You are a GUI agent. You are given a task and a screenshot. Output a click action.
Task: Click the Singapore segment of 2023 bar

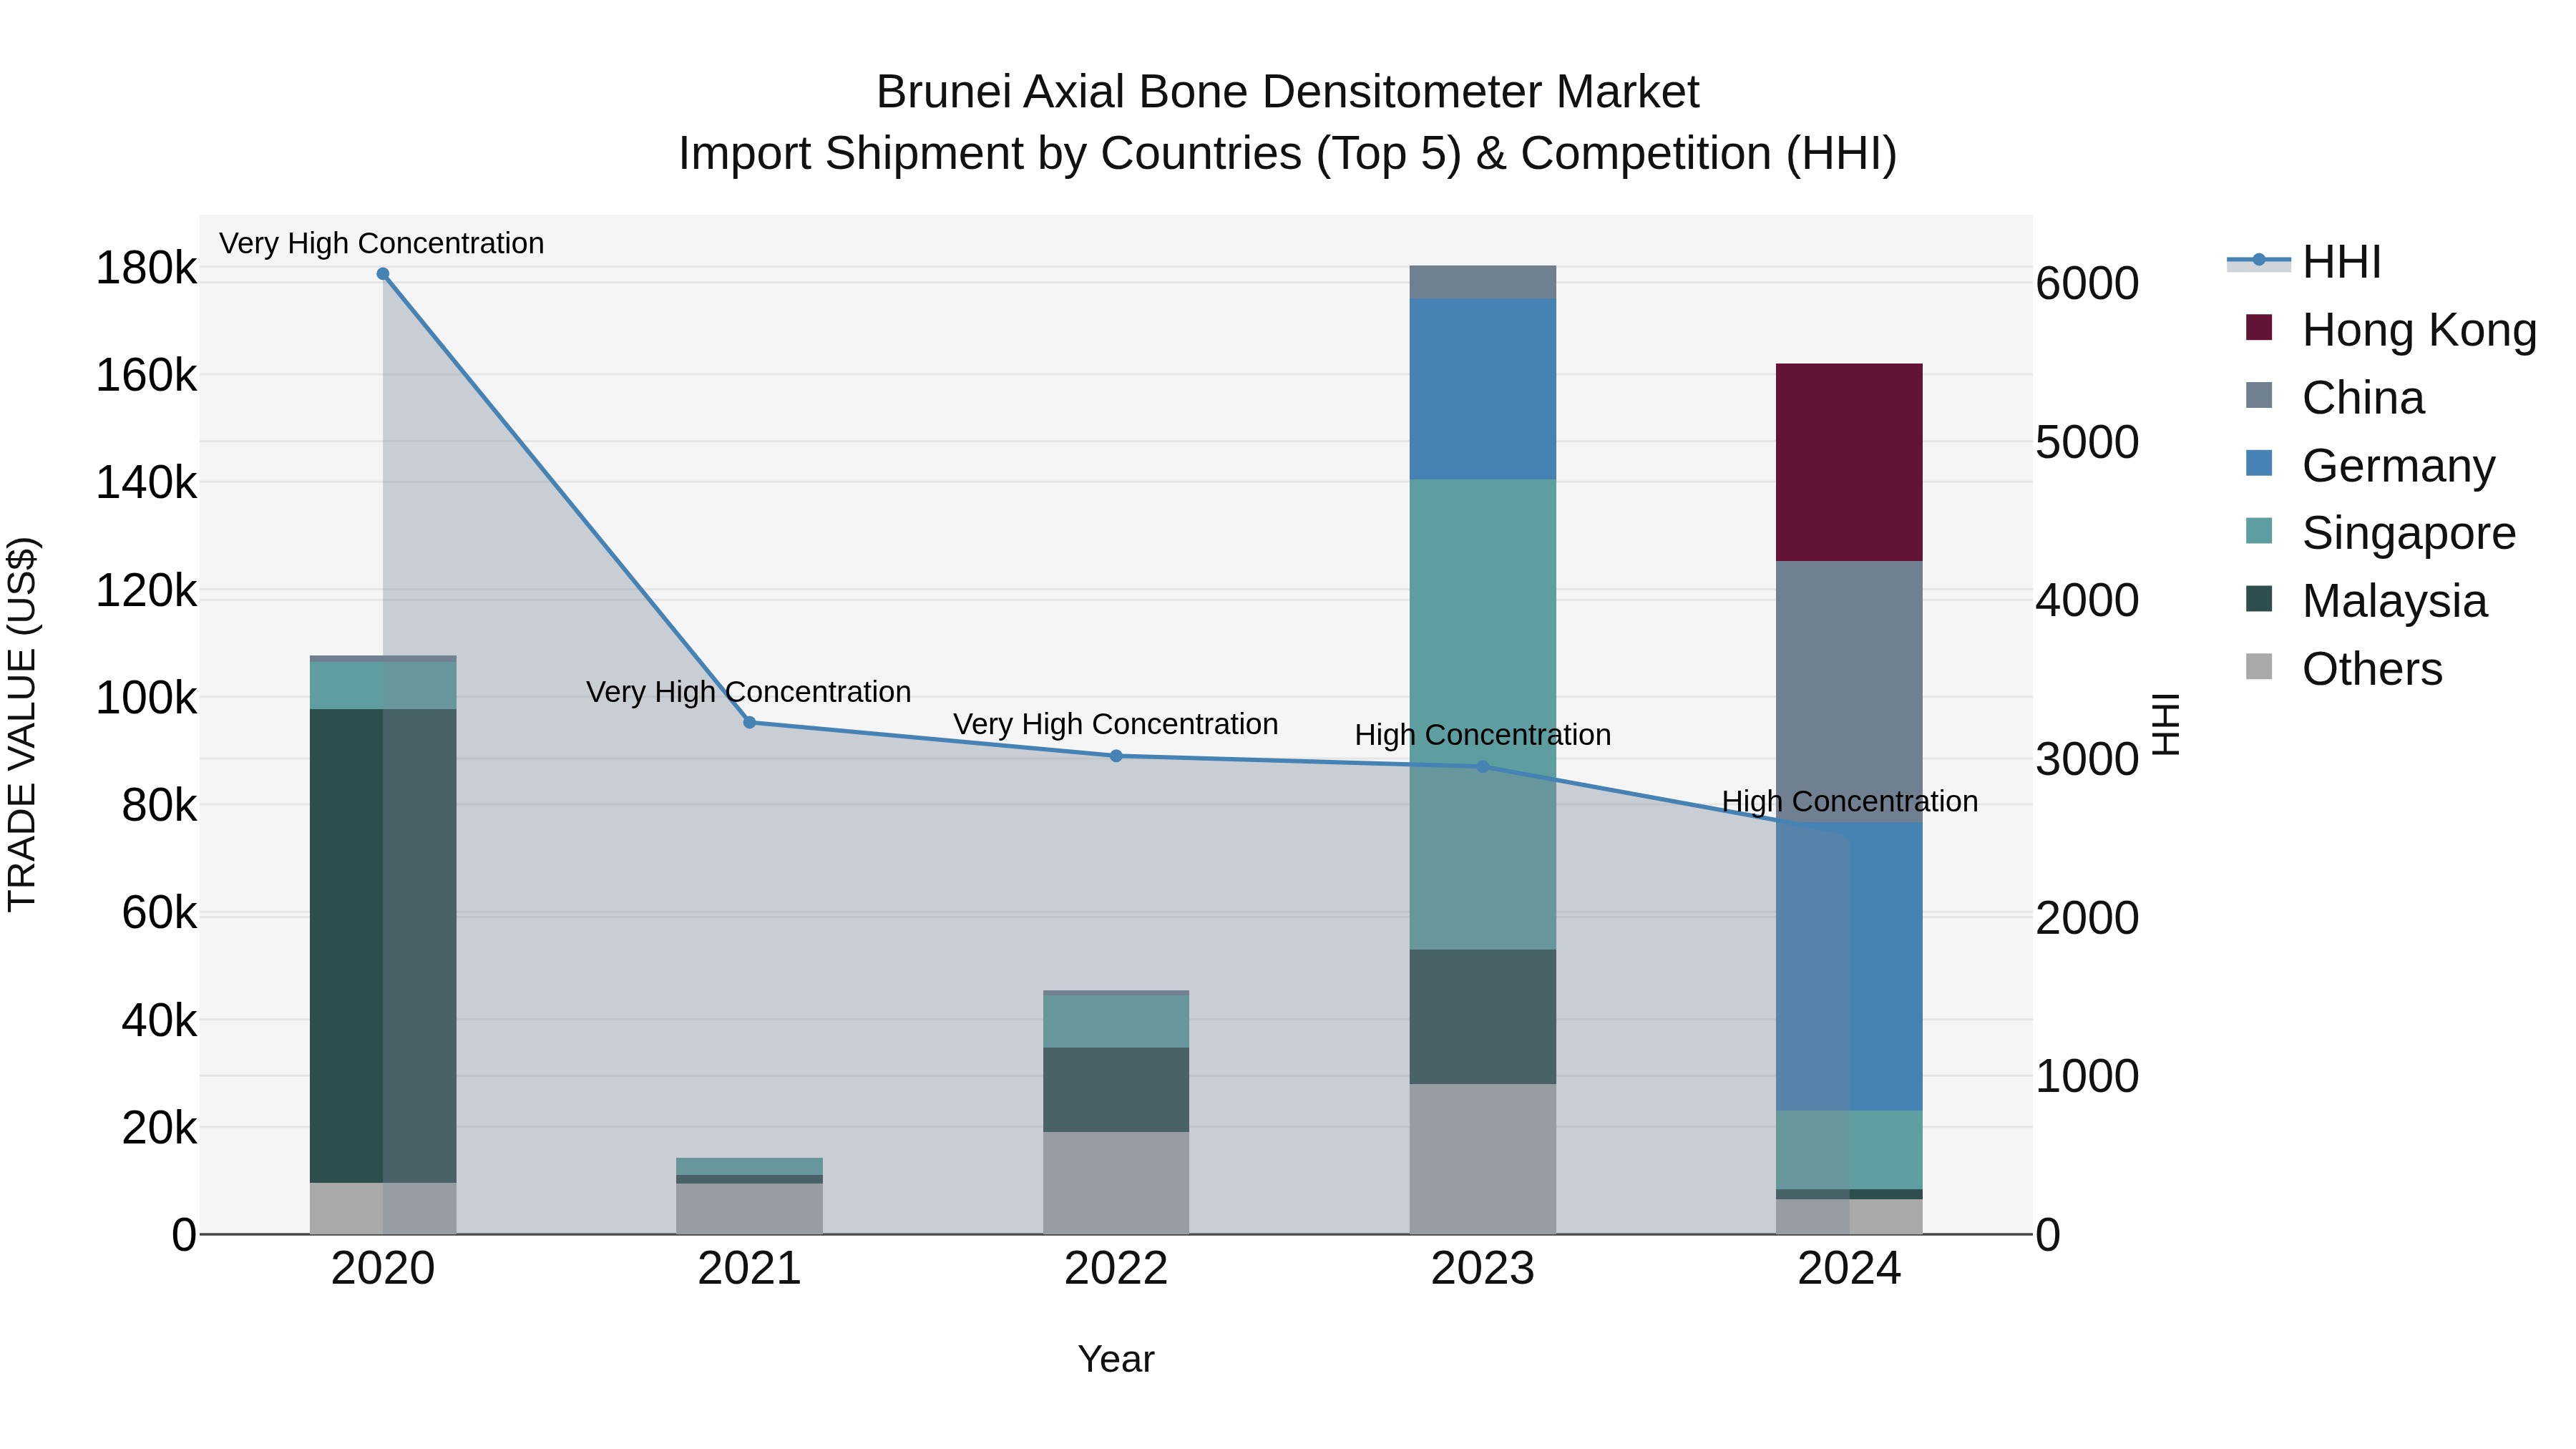1483,715
